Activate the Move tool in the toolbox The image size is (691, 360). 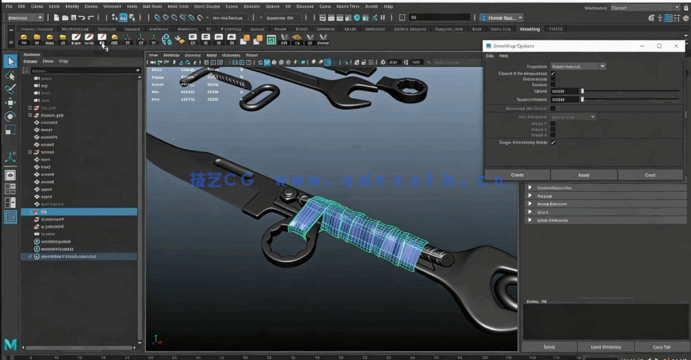pyautogui.click(x=10, y=103)
